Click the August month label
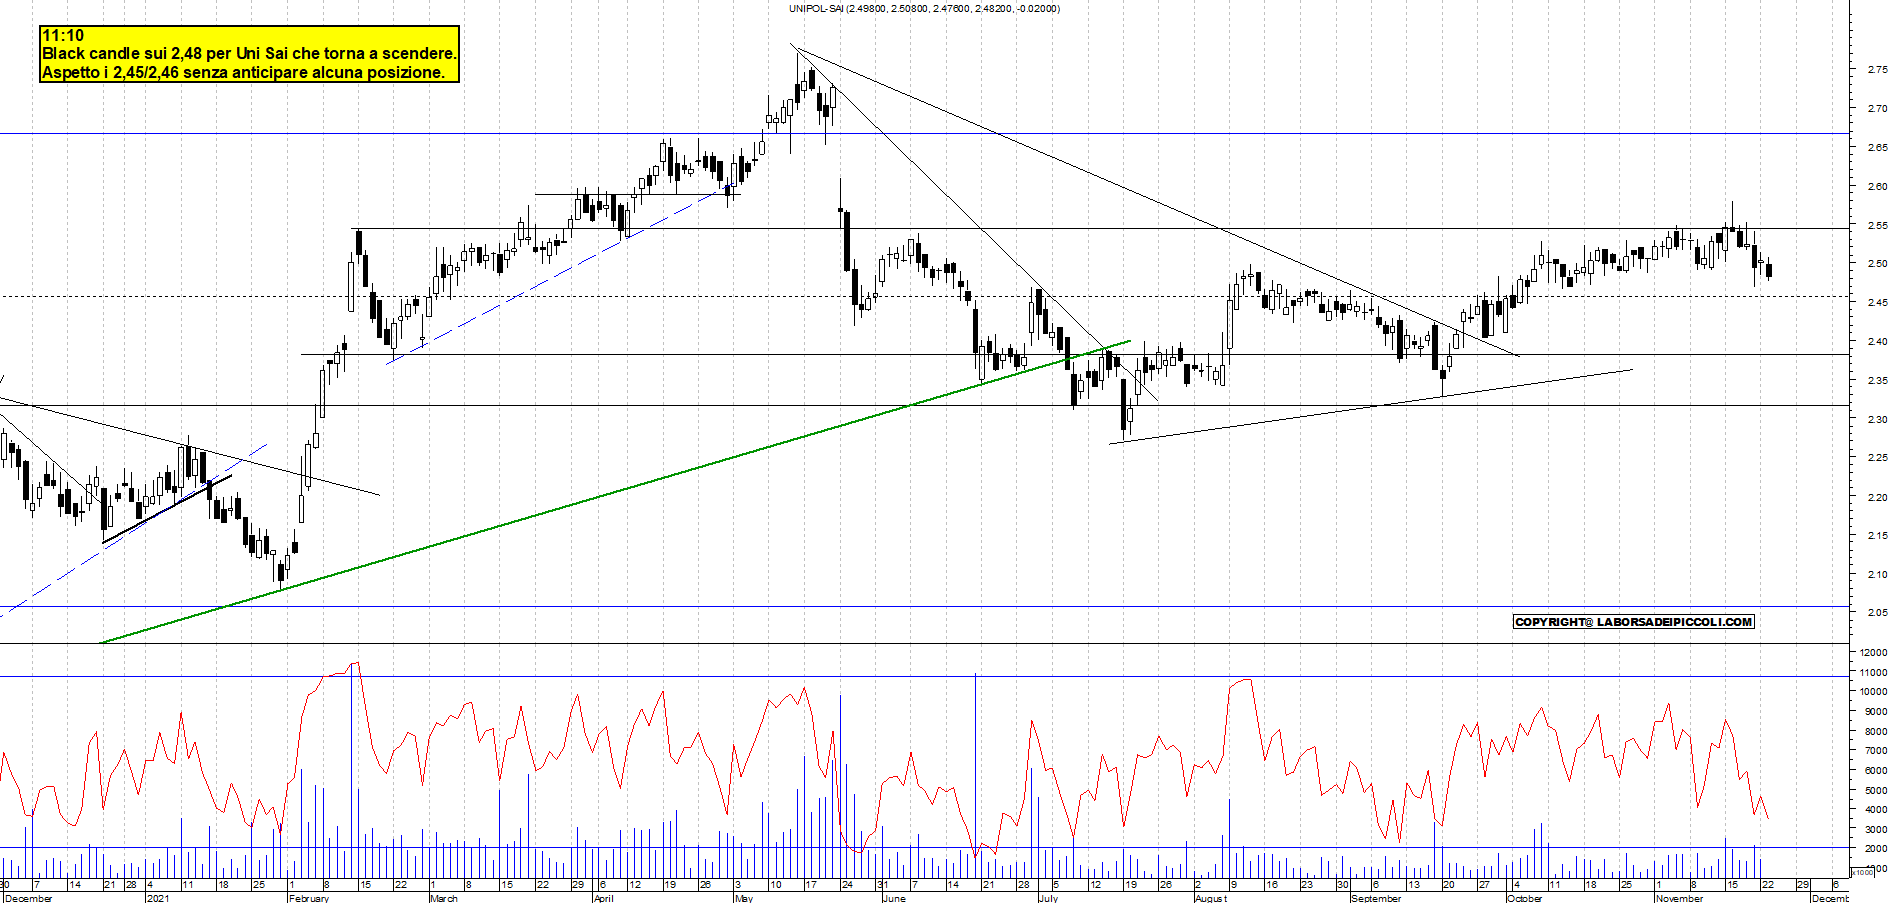This screenshot has width=1890, height=903. click(1210, 898)
